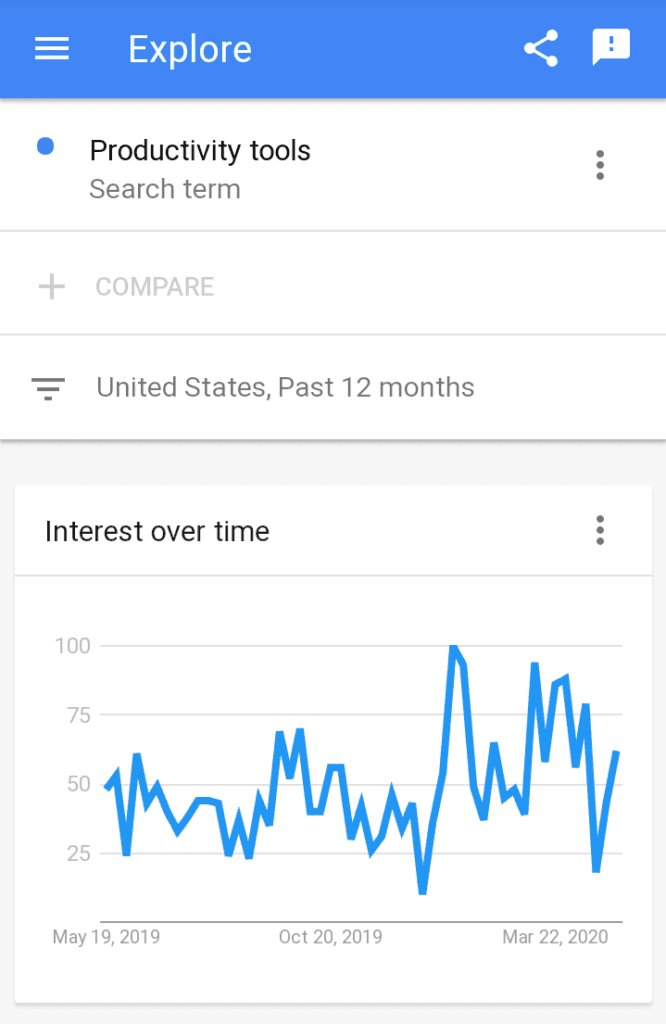666x1024 pixels.
Task: Open the send feedback icon
Action: coord(610,47)
